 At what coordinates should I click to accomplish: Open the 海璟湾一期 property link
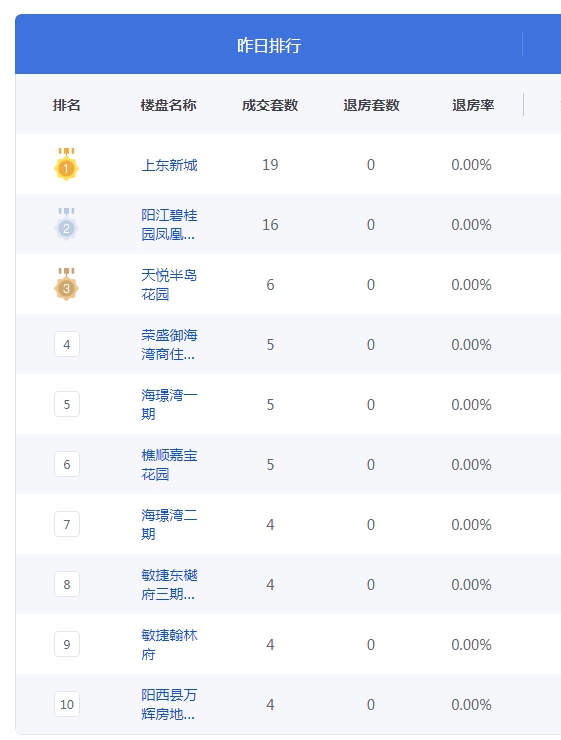(169, 404)
